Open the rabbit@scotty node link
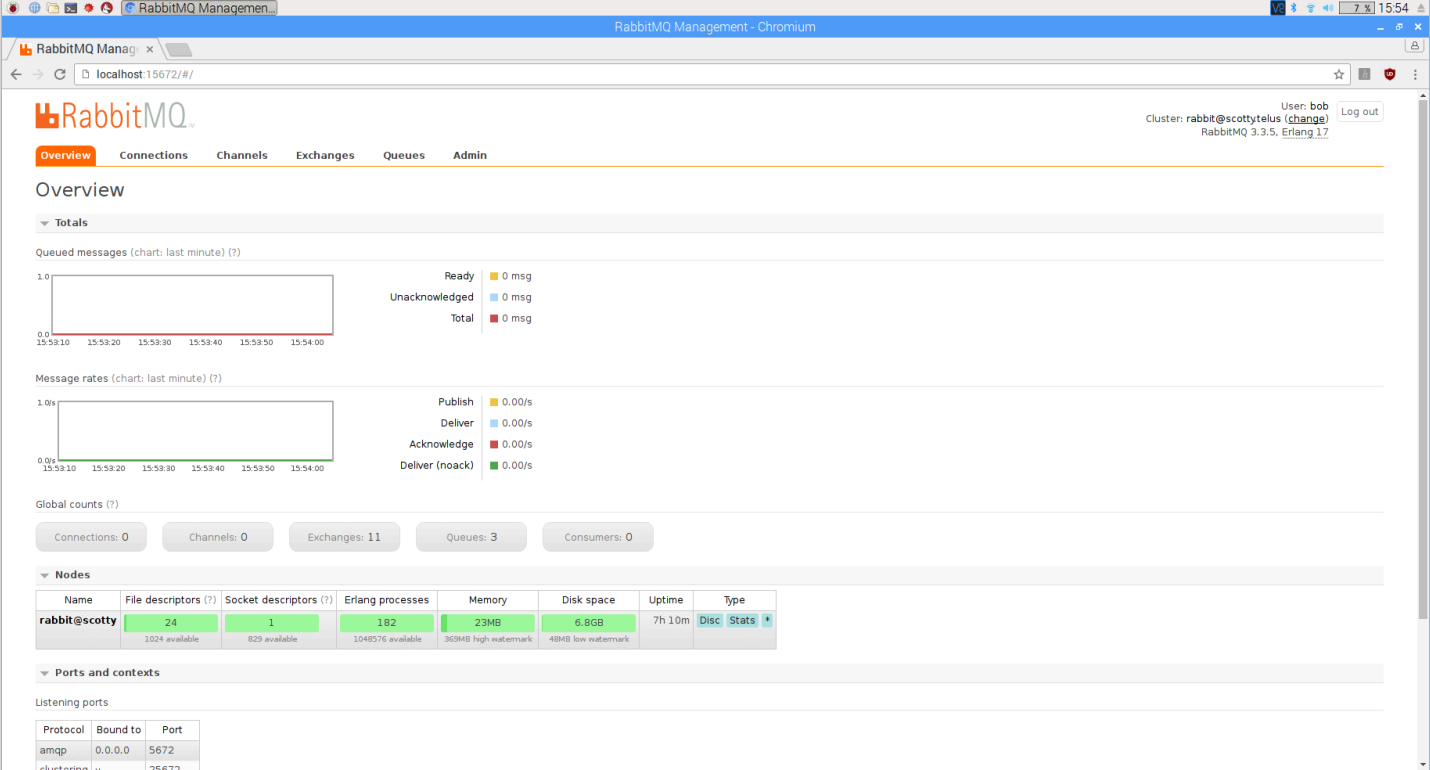The image size is (1430, 770). tap(78, 620)
